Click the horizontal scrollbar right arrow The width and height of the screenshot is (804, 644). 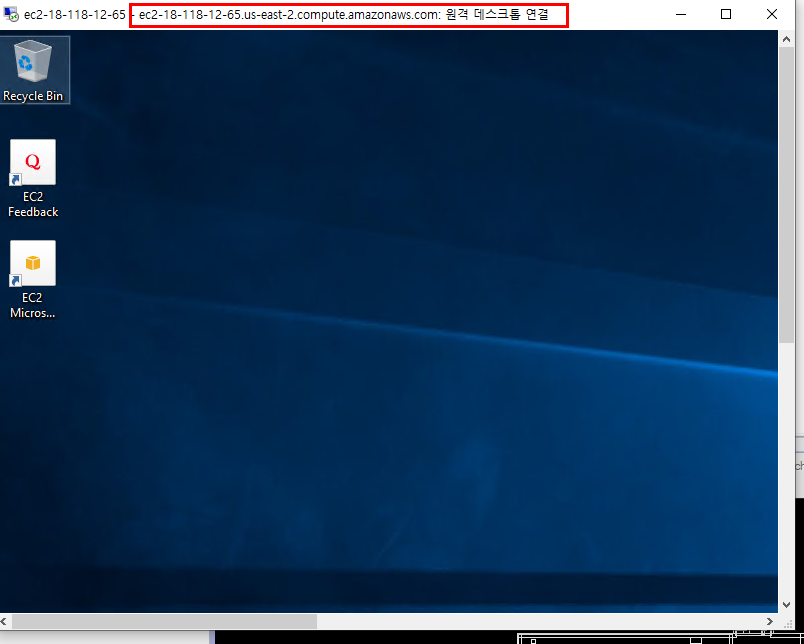[x=770, y=621]
